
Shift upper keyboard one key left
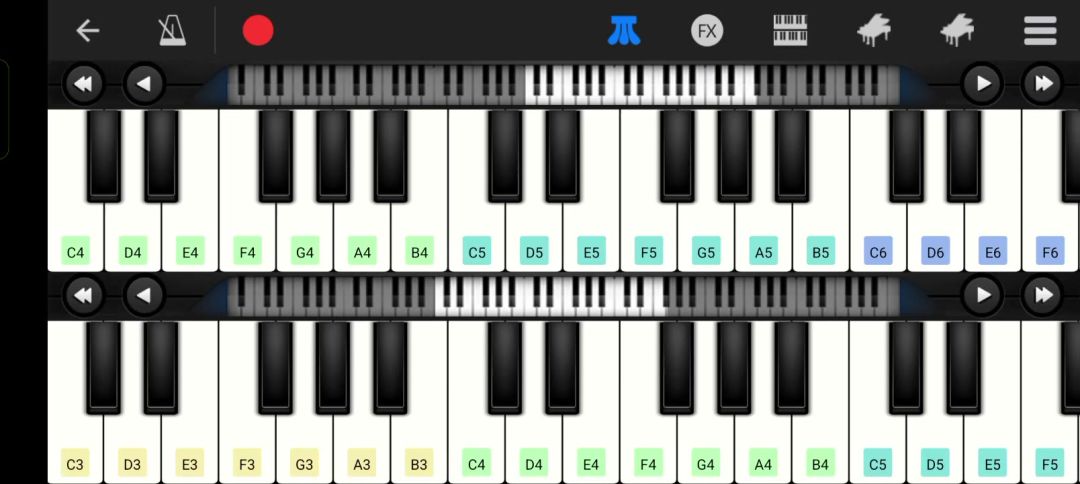point(143,84)
